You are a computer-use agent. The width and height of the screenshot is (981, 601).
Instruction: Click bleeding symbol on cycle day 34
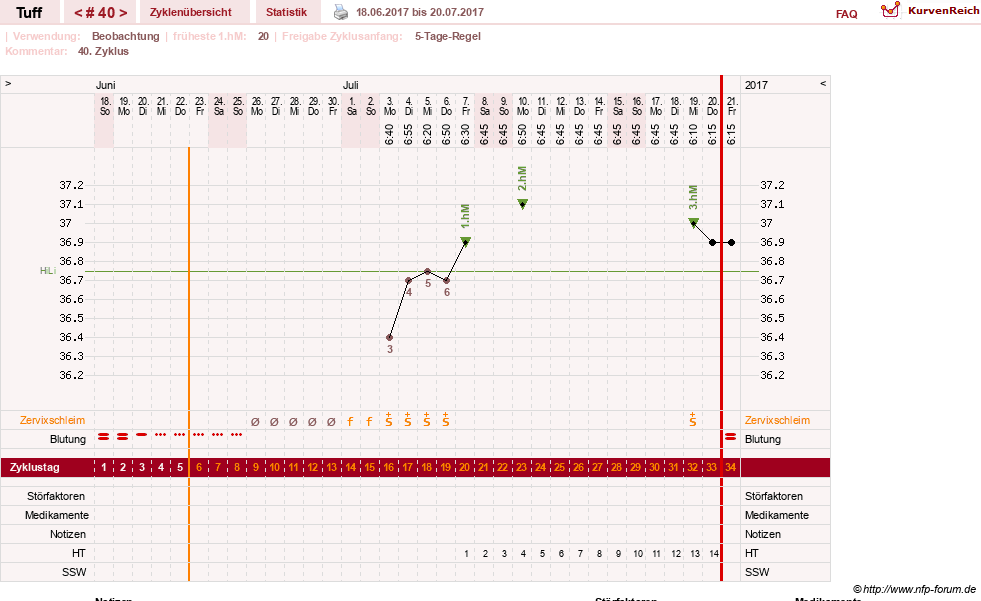[x=731, y=437]
